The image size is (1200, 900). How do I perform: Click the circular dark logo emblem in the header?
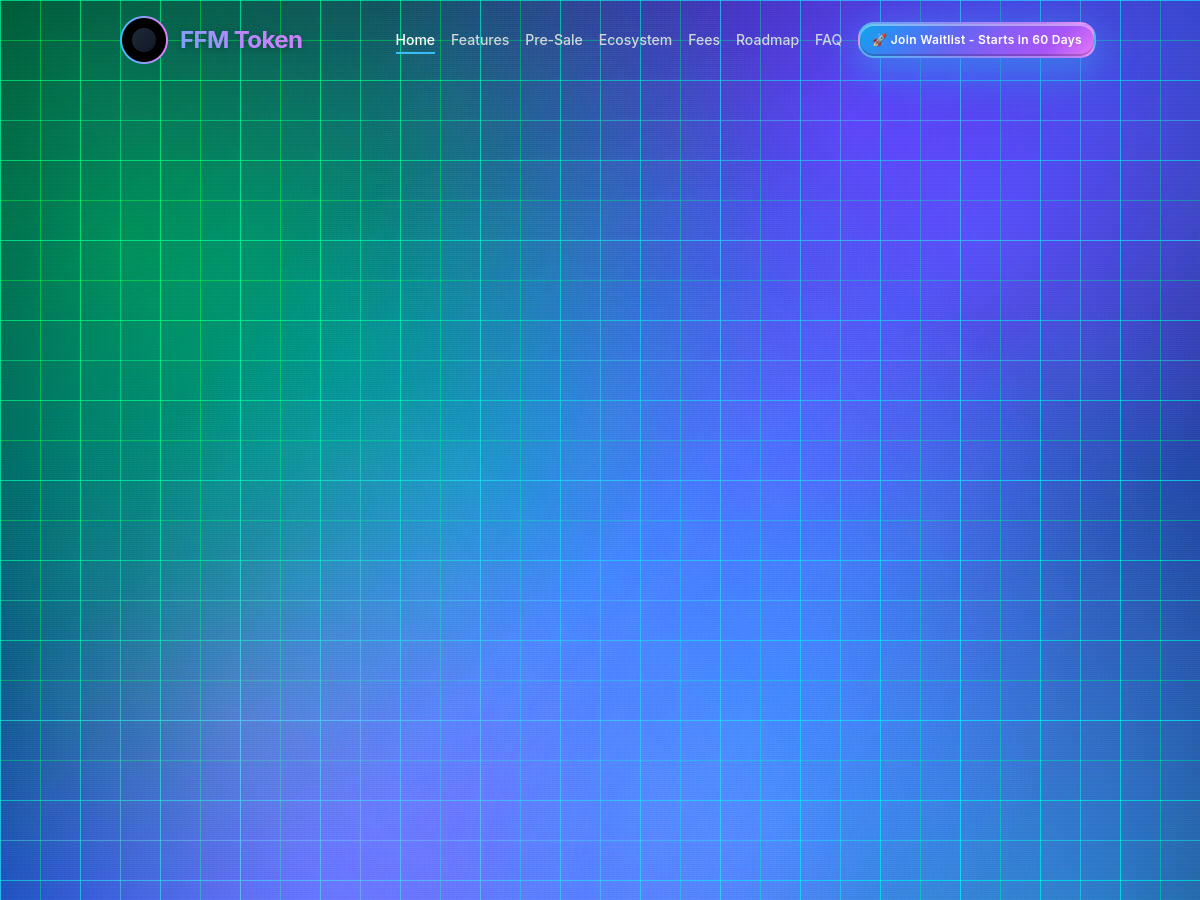(144, 40)
